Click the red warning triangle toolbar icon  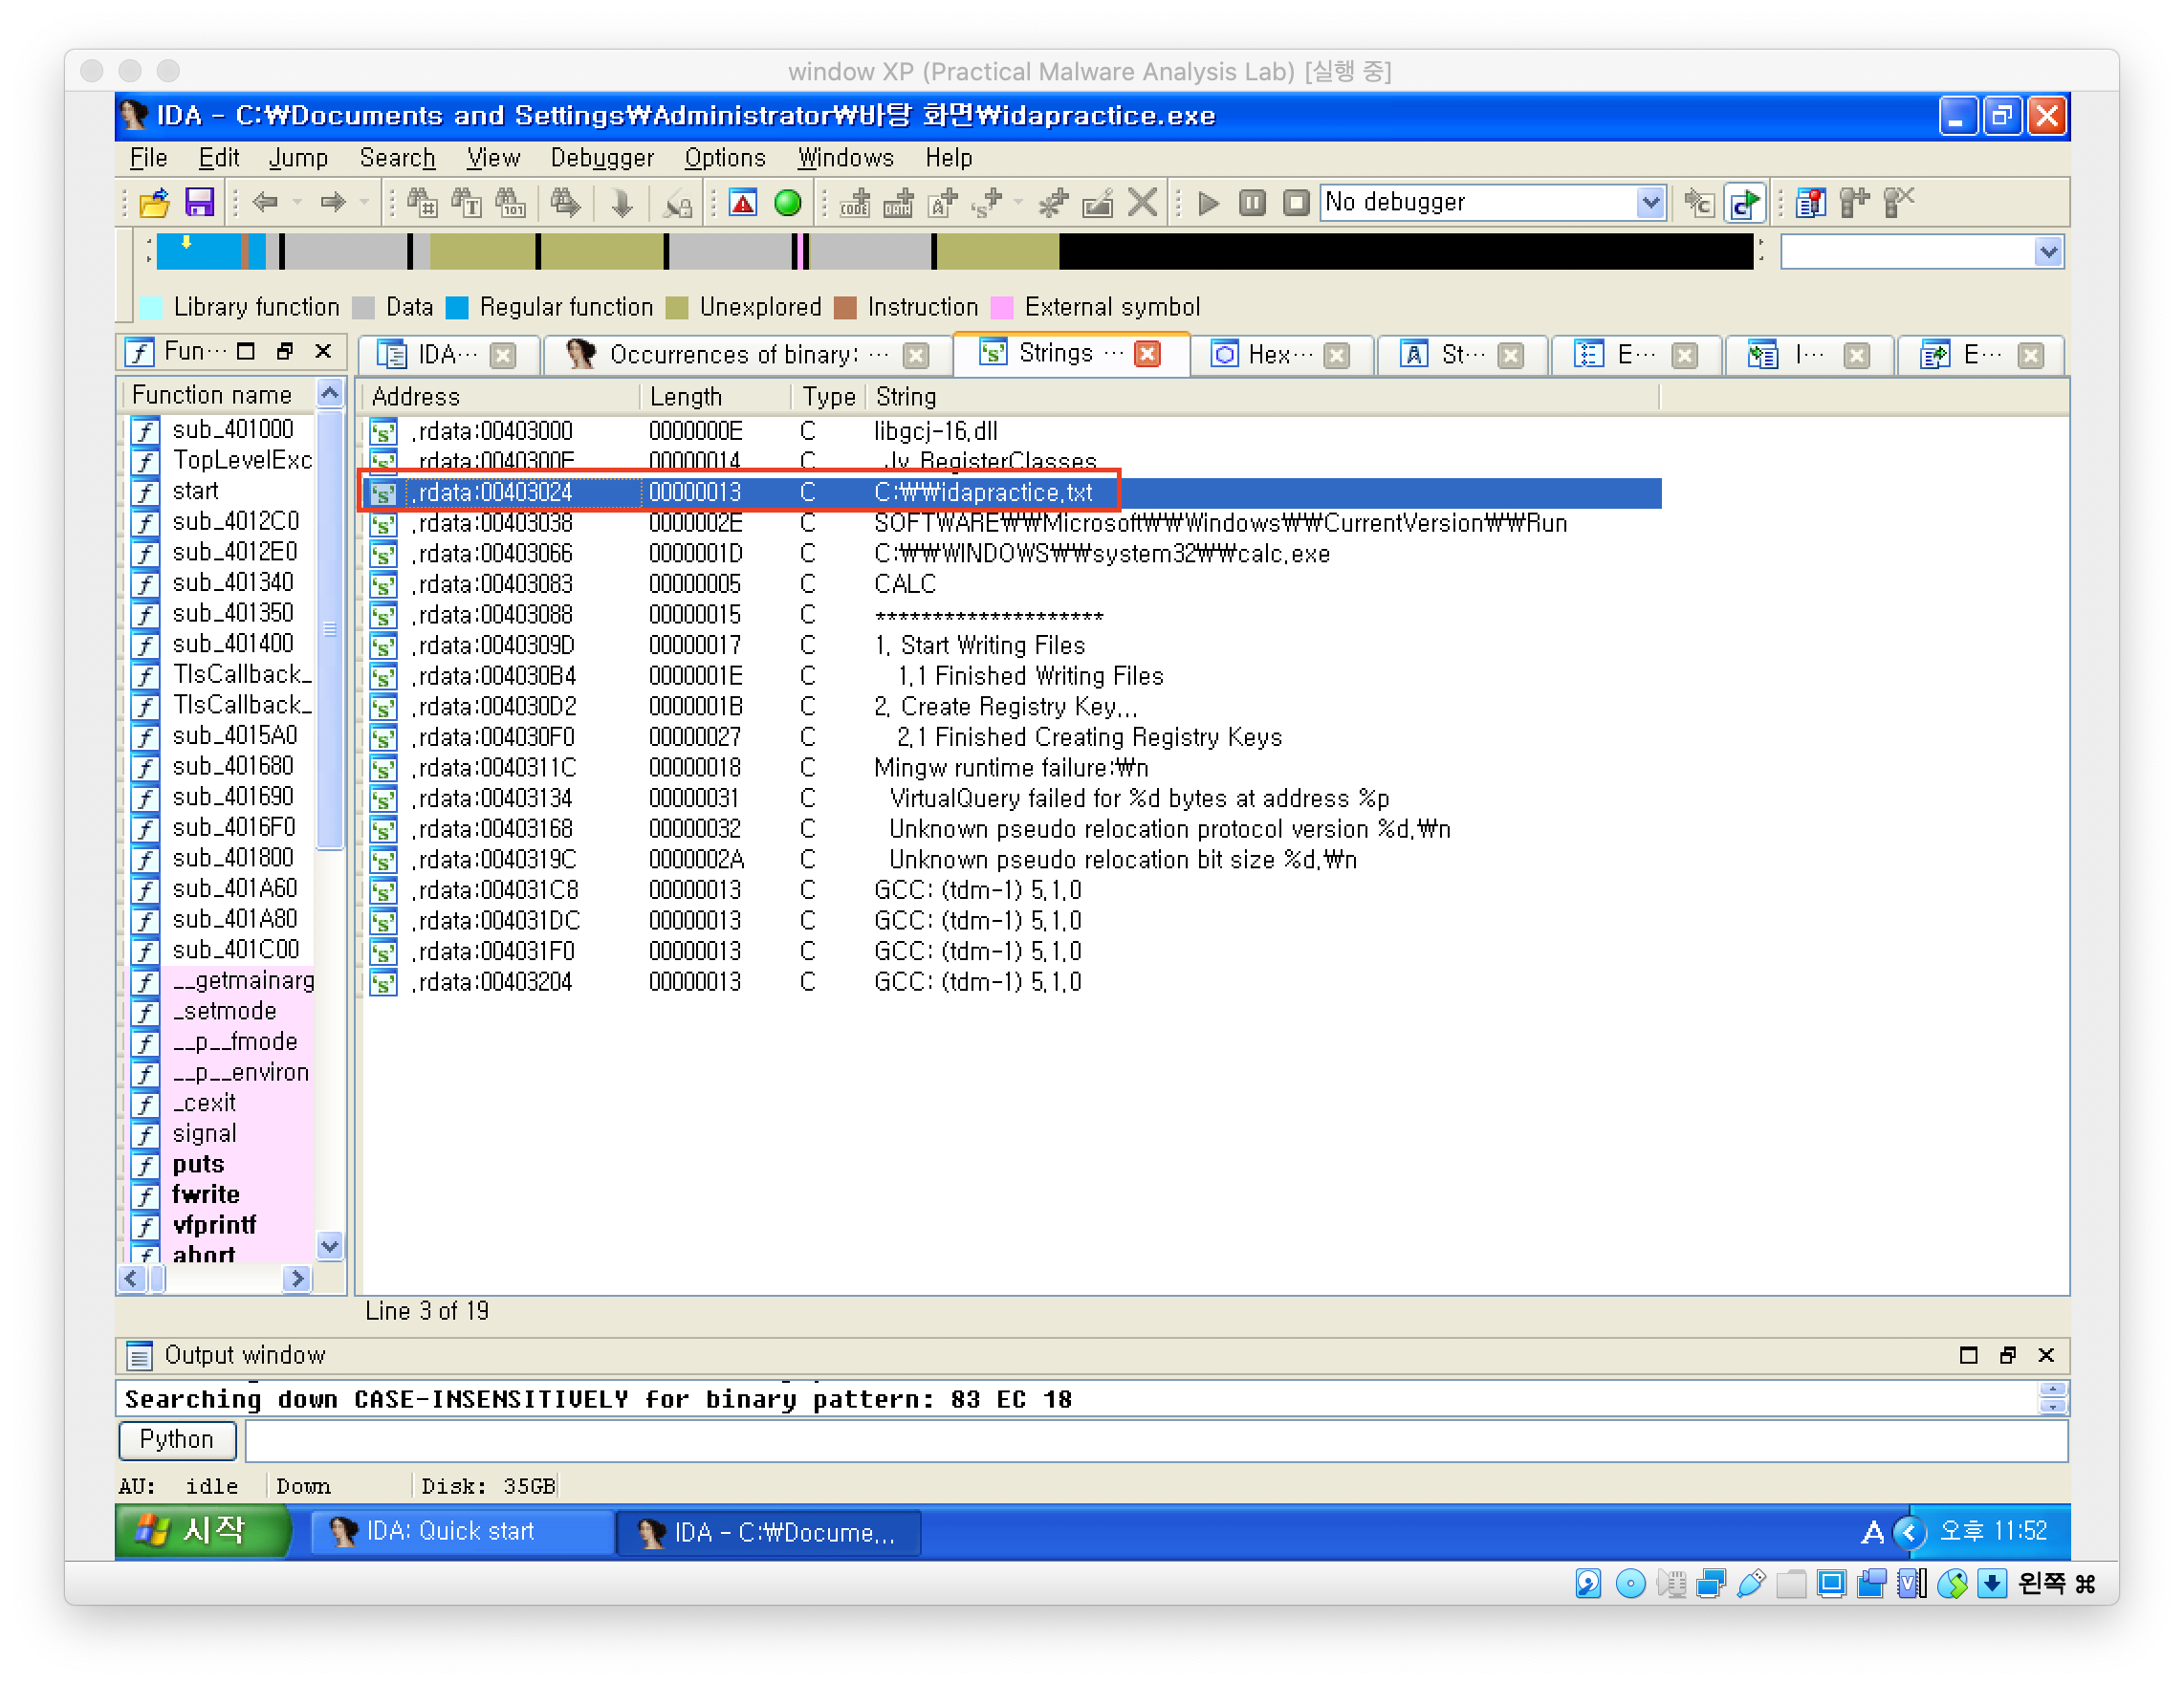coord(743,203)
